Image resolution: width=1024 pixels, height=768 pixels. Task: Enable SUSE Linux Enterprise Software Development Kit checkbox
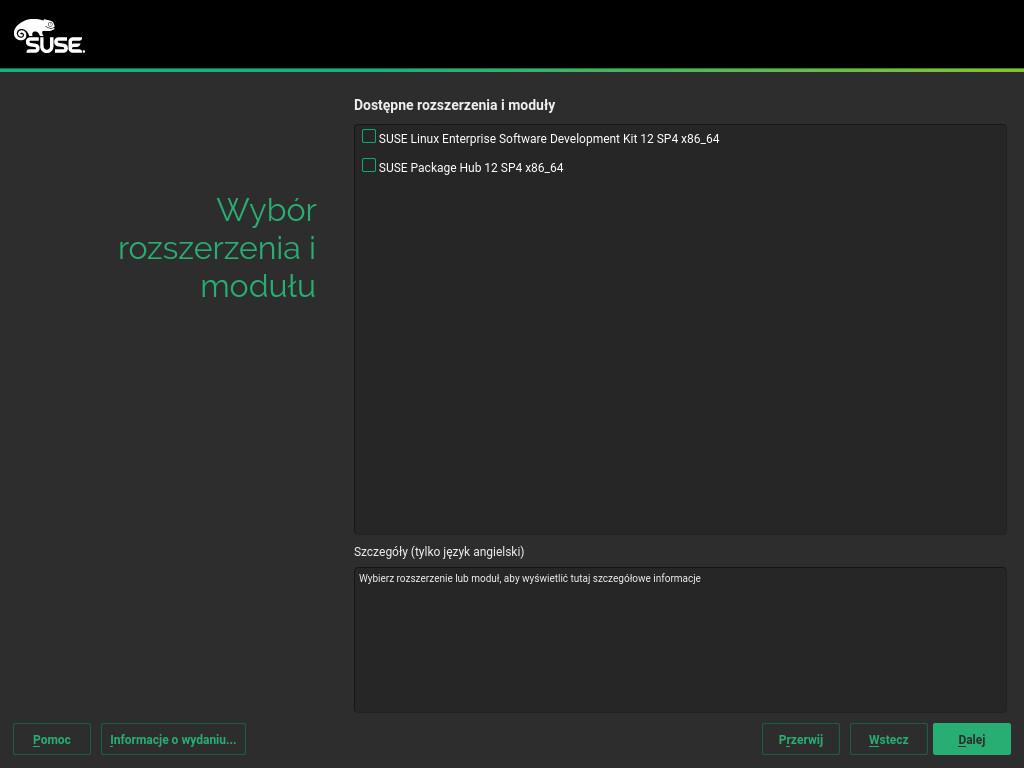tap(369, 136)
